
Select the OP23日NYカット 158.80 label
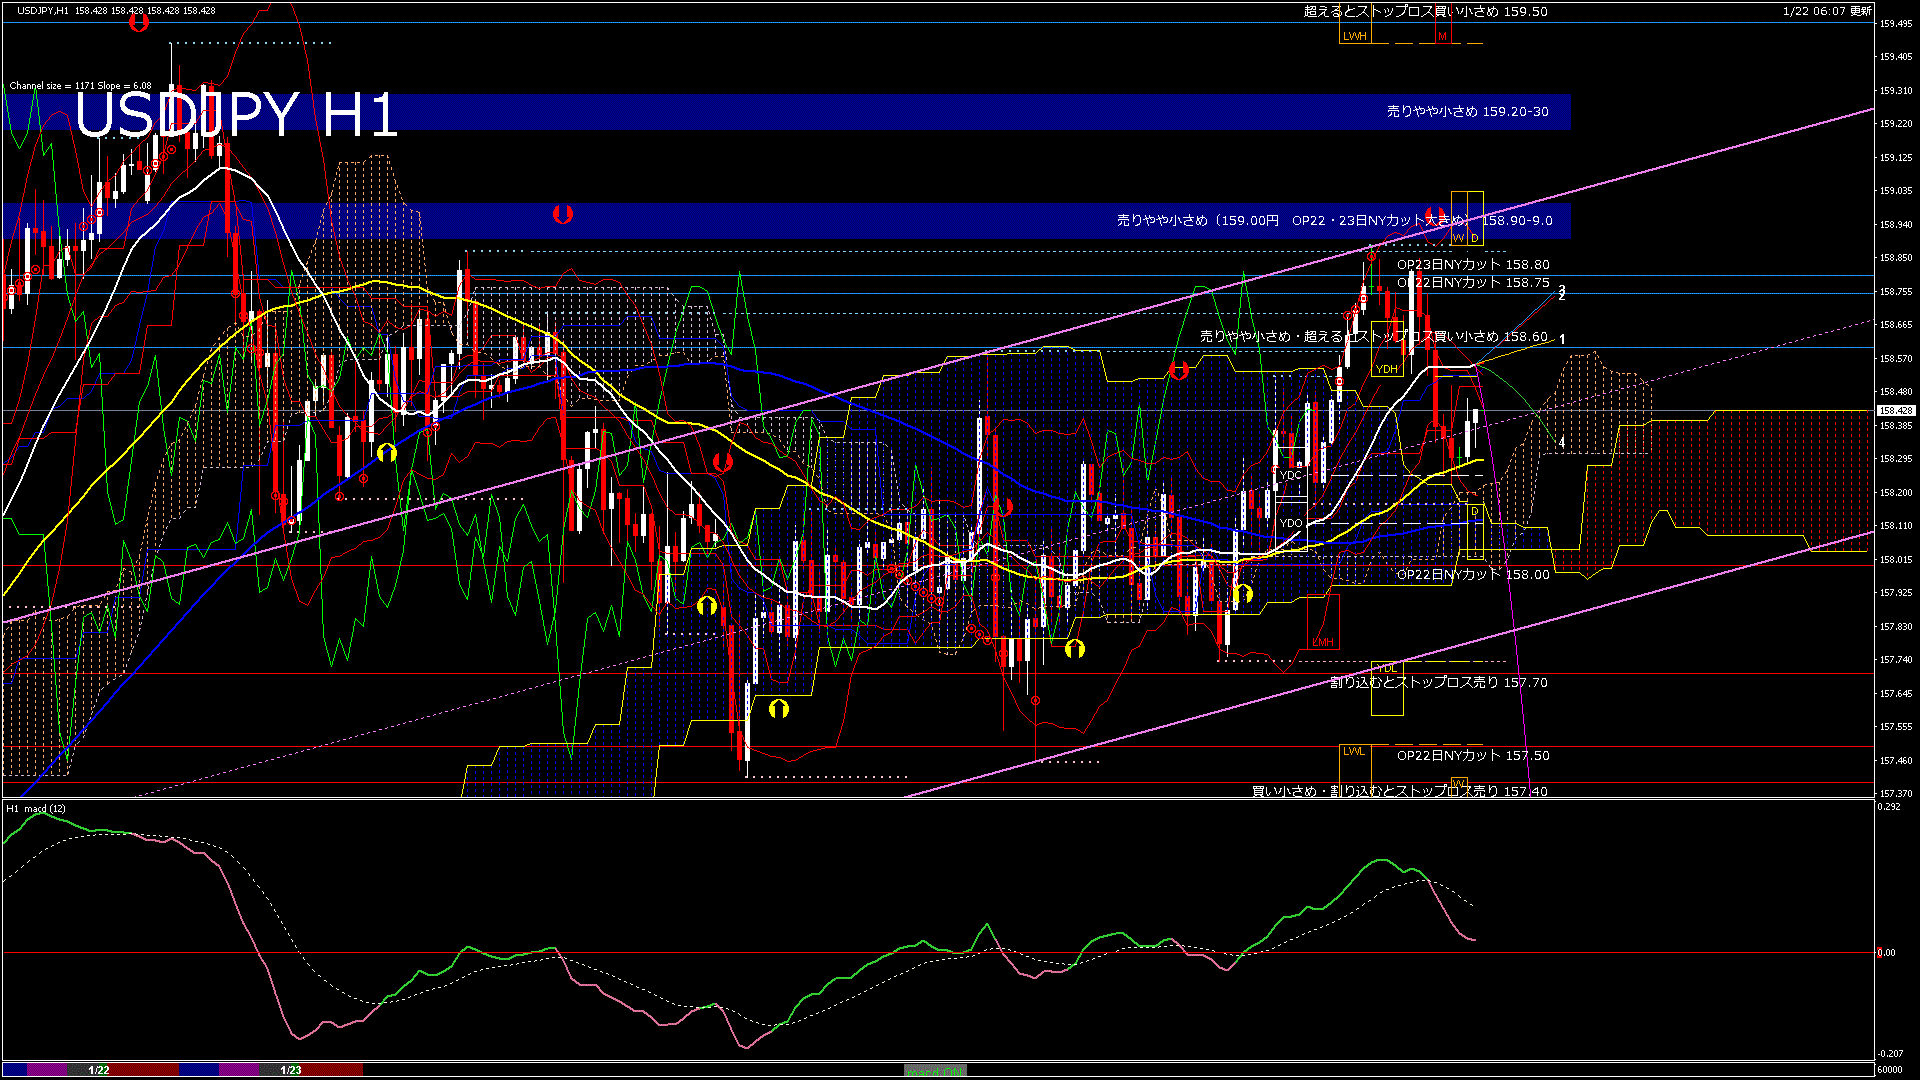(1473, 265)
